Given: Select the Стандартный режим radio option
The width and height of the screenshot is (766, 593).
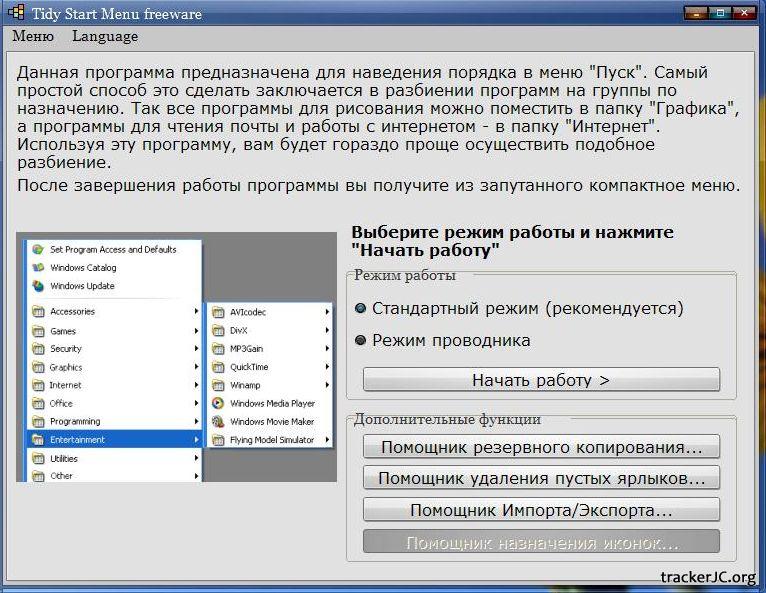Looking at the screenshot, I should (361, 309).
